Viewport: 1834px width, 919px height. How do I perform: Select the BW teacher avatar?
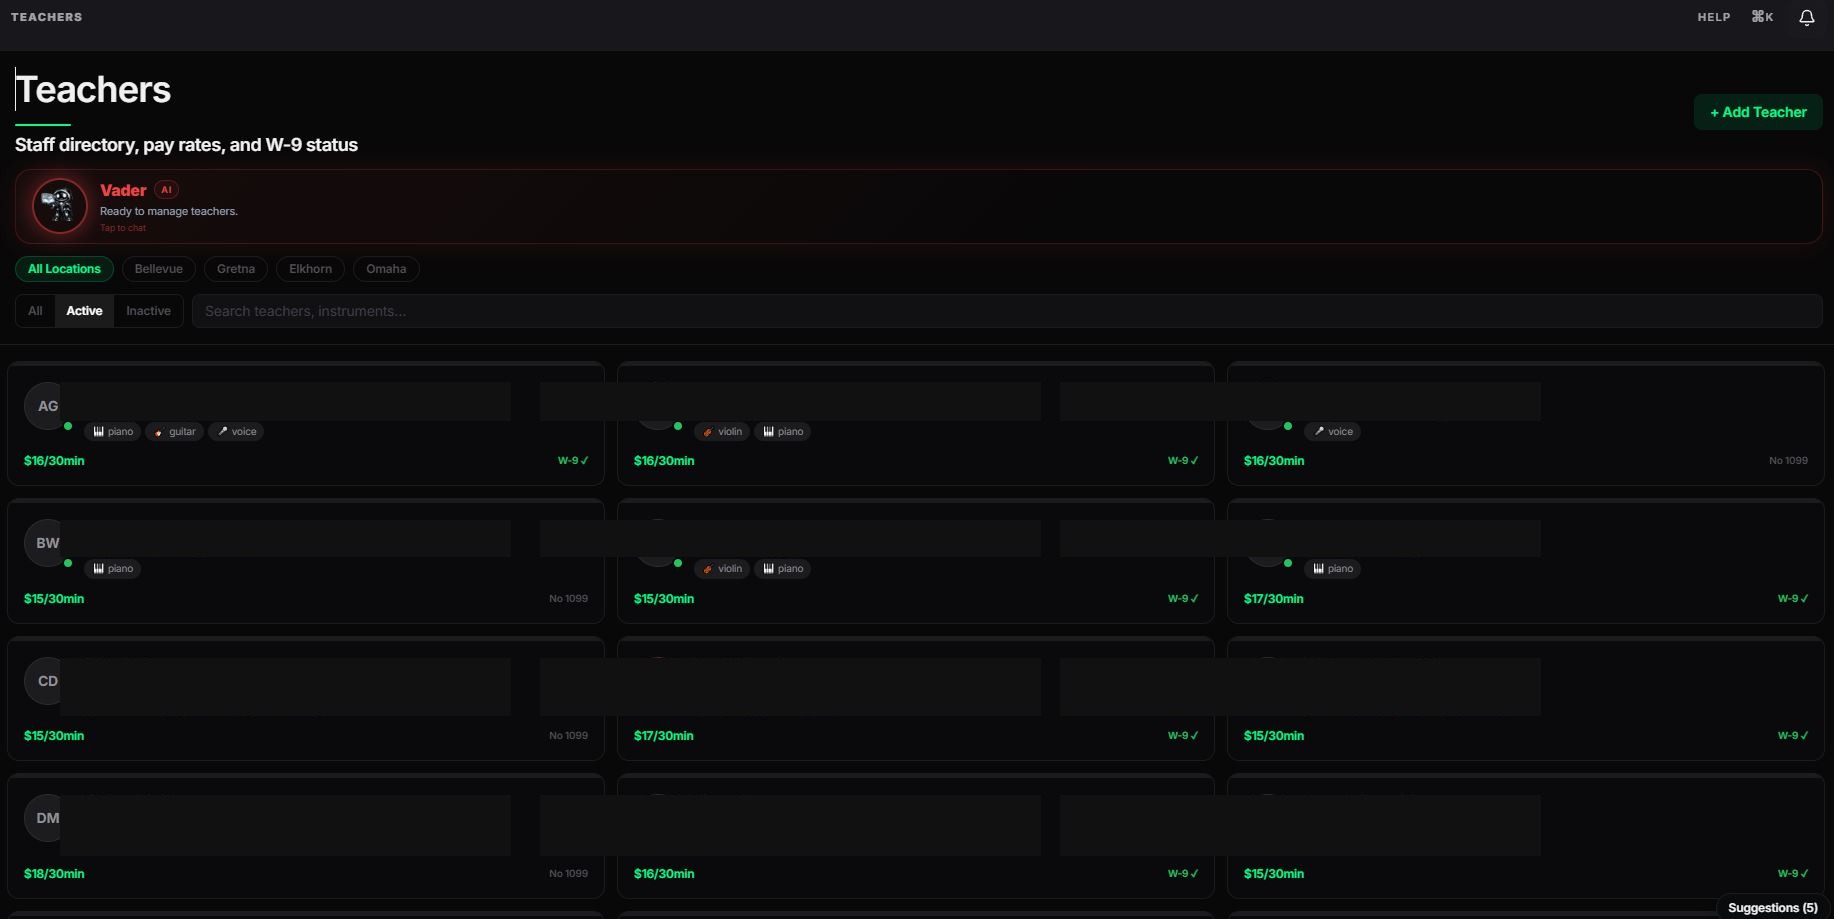[46, 543]
